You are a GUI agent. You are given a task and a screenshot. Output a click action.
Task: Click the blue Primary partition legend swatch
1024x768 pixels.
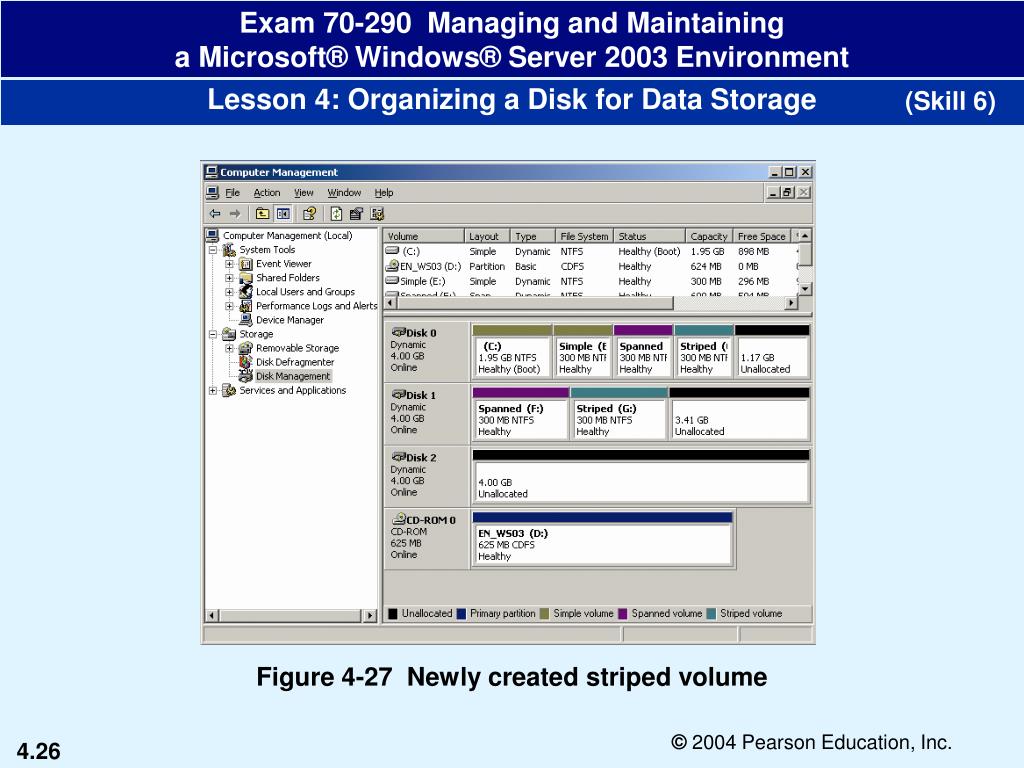pos(461,614)
